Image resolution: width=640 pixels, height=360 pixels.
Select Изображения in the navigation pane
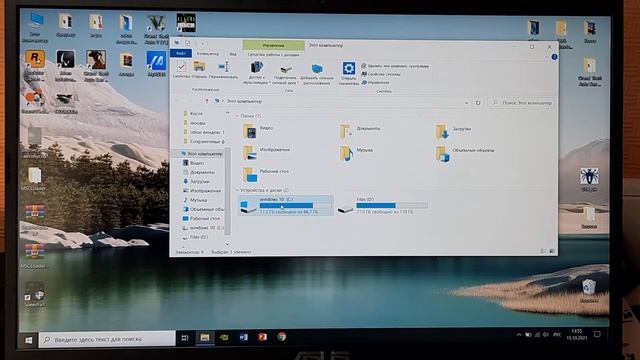pos(202,191)
